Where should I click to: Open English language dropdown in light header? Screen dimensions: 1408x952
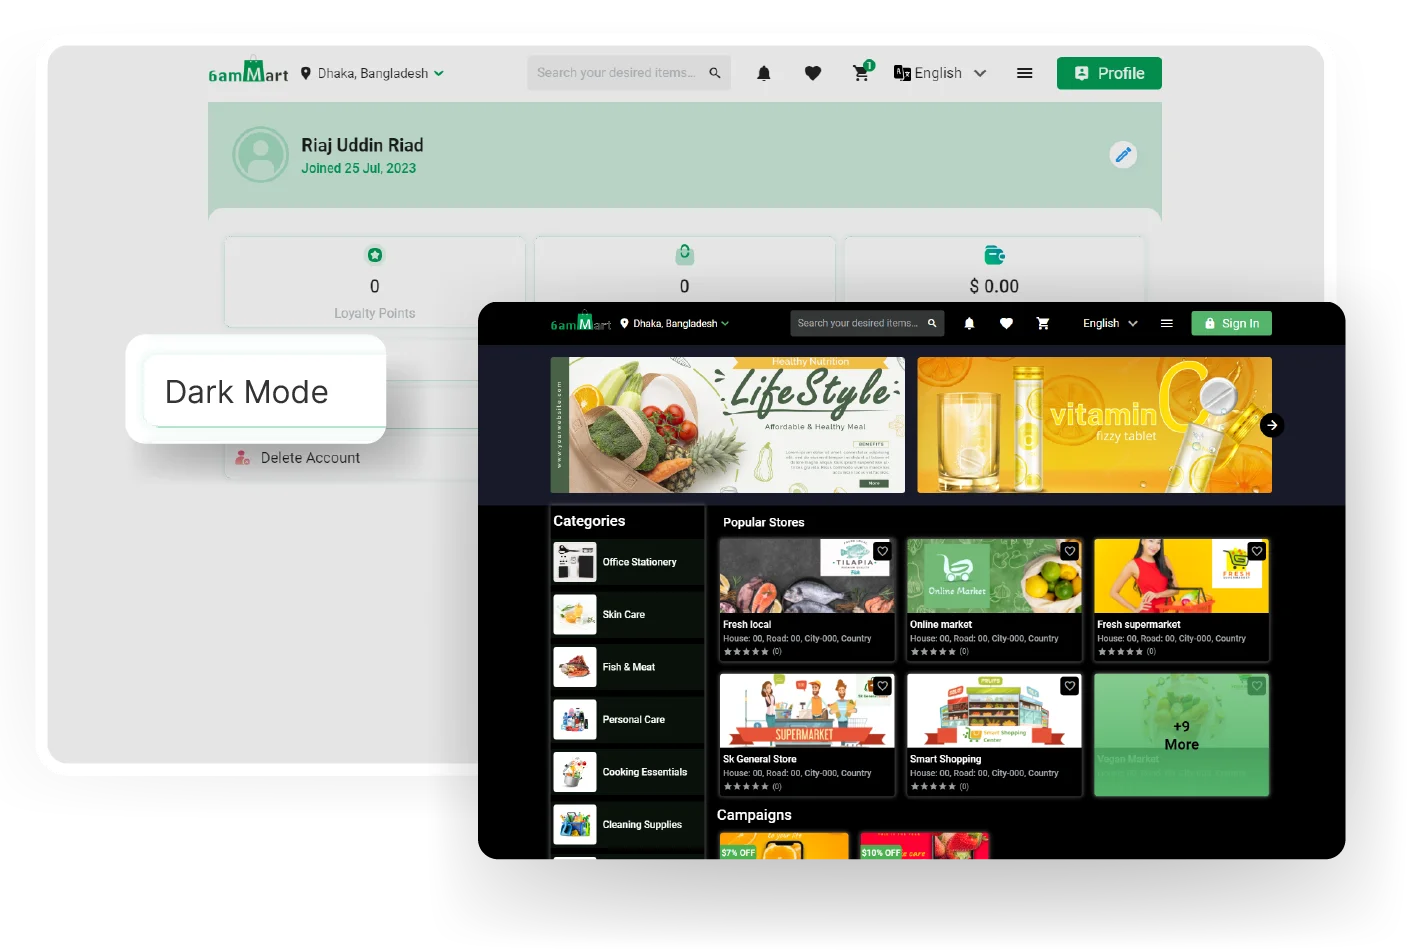(940, 73)
